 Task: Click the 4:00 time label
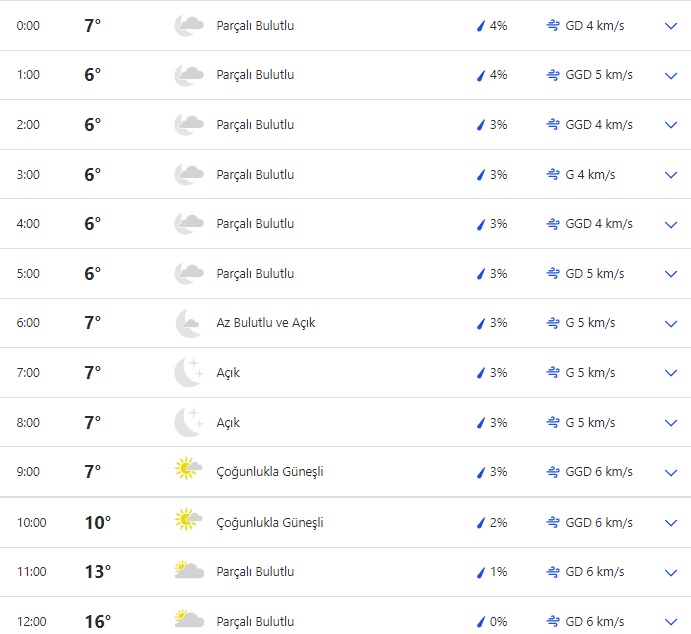point(29,224)
